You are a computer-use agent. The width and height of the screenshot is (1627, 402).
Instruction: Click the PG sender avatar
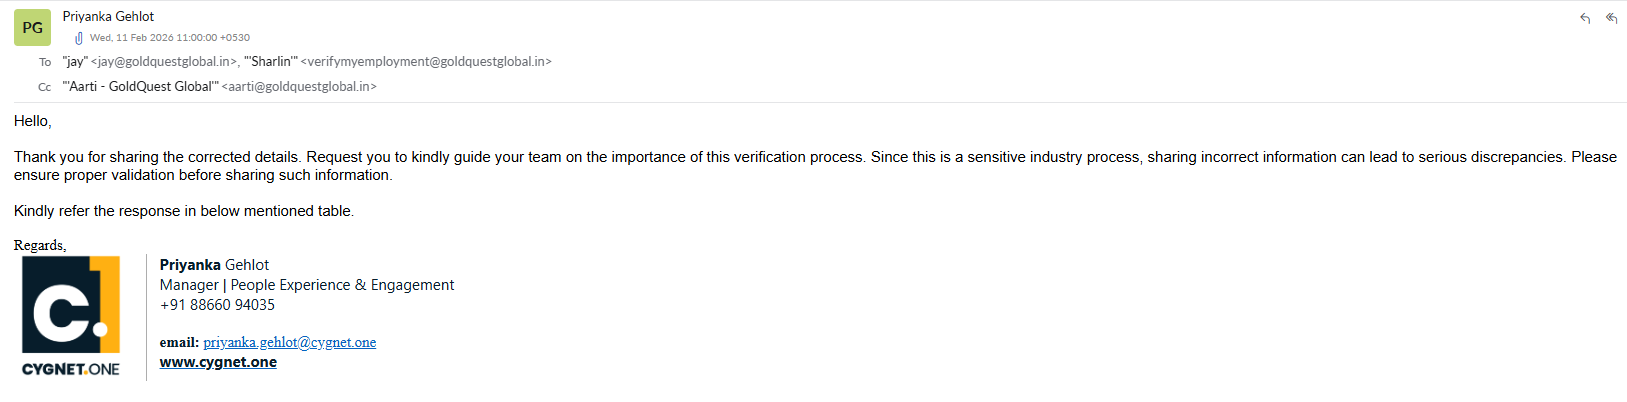32,28
